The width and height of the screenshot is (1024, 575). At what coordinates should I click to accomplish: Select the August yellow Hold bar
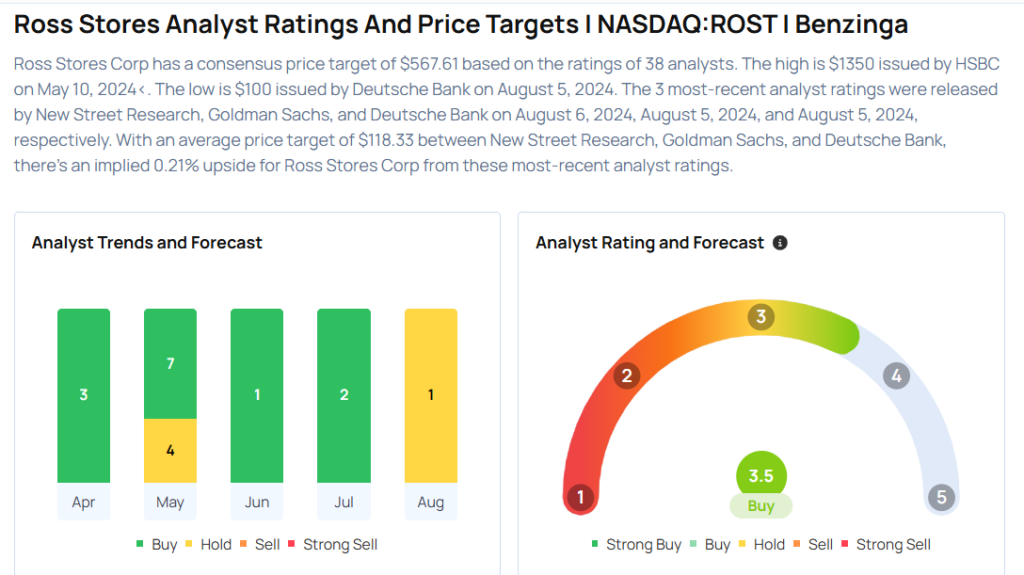pyautogui.click(x=431, y=395)
